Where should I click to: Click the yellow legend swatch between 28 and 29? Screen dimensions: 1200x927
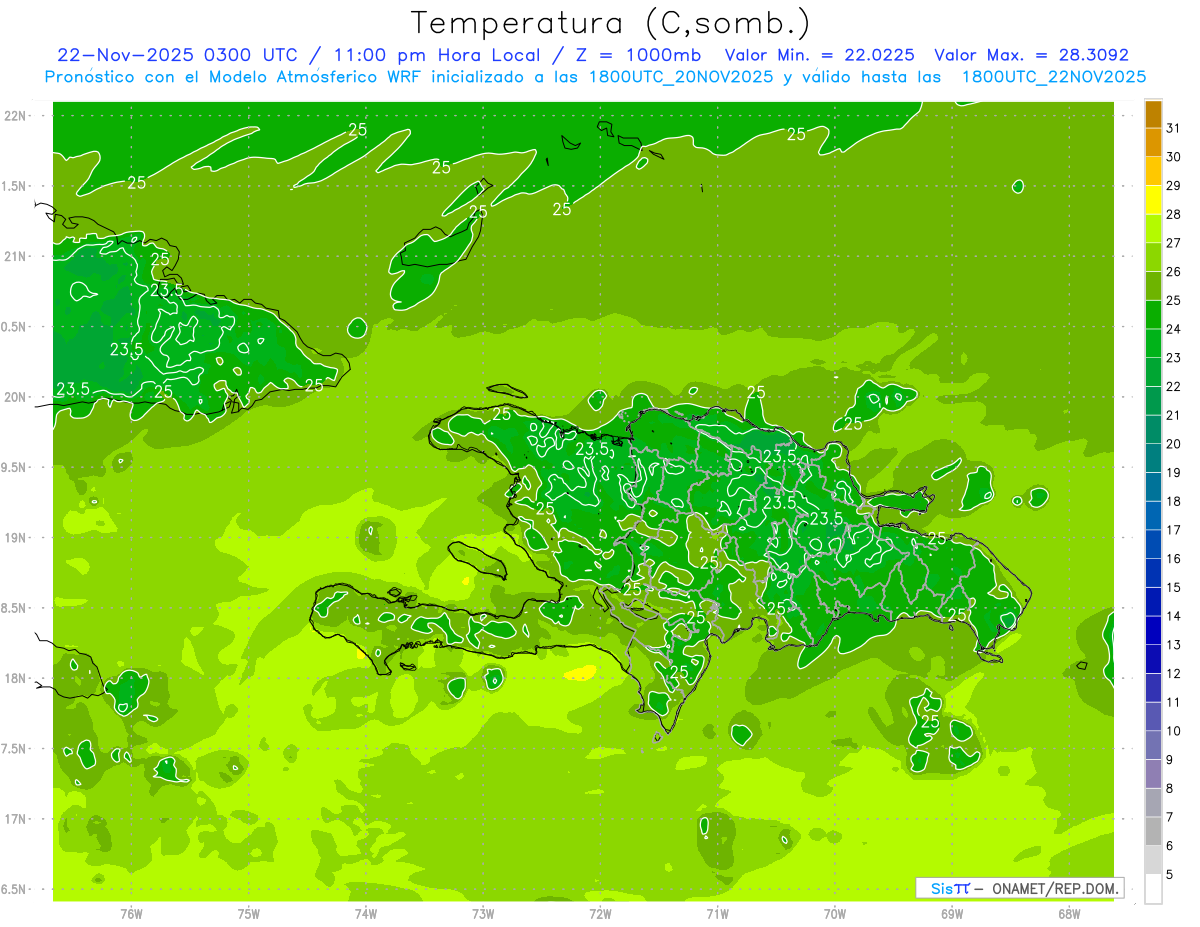click(x=1153, y=200)
